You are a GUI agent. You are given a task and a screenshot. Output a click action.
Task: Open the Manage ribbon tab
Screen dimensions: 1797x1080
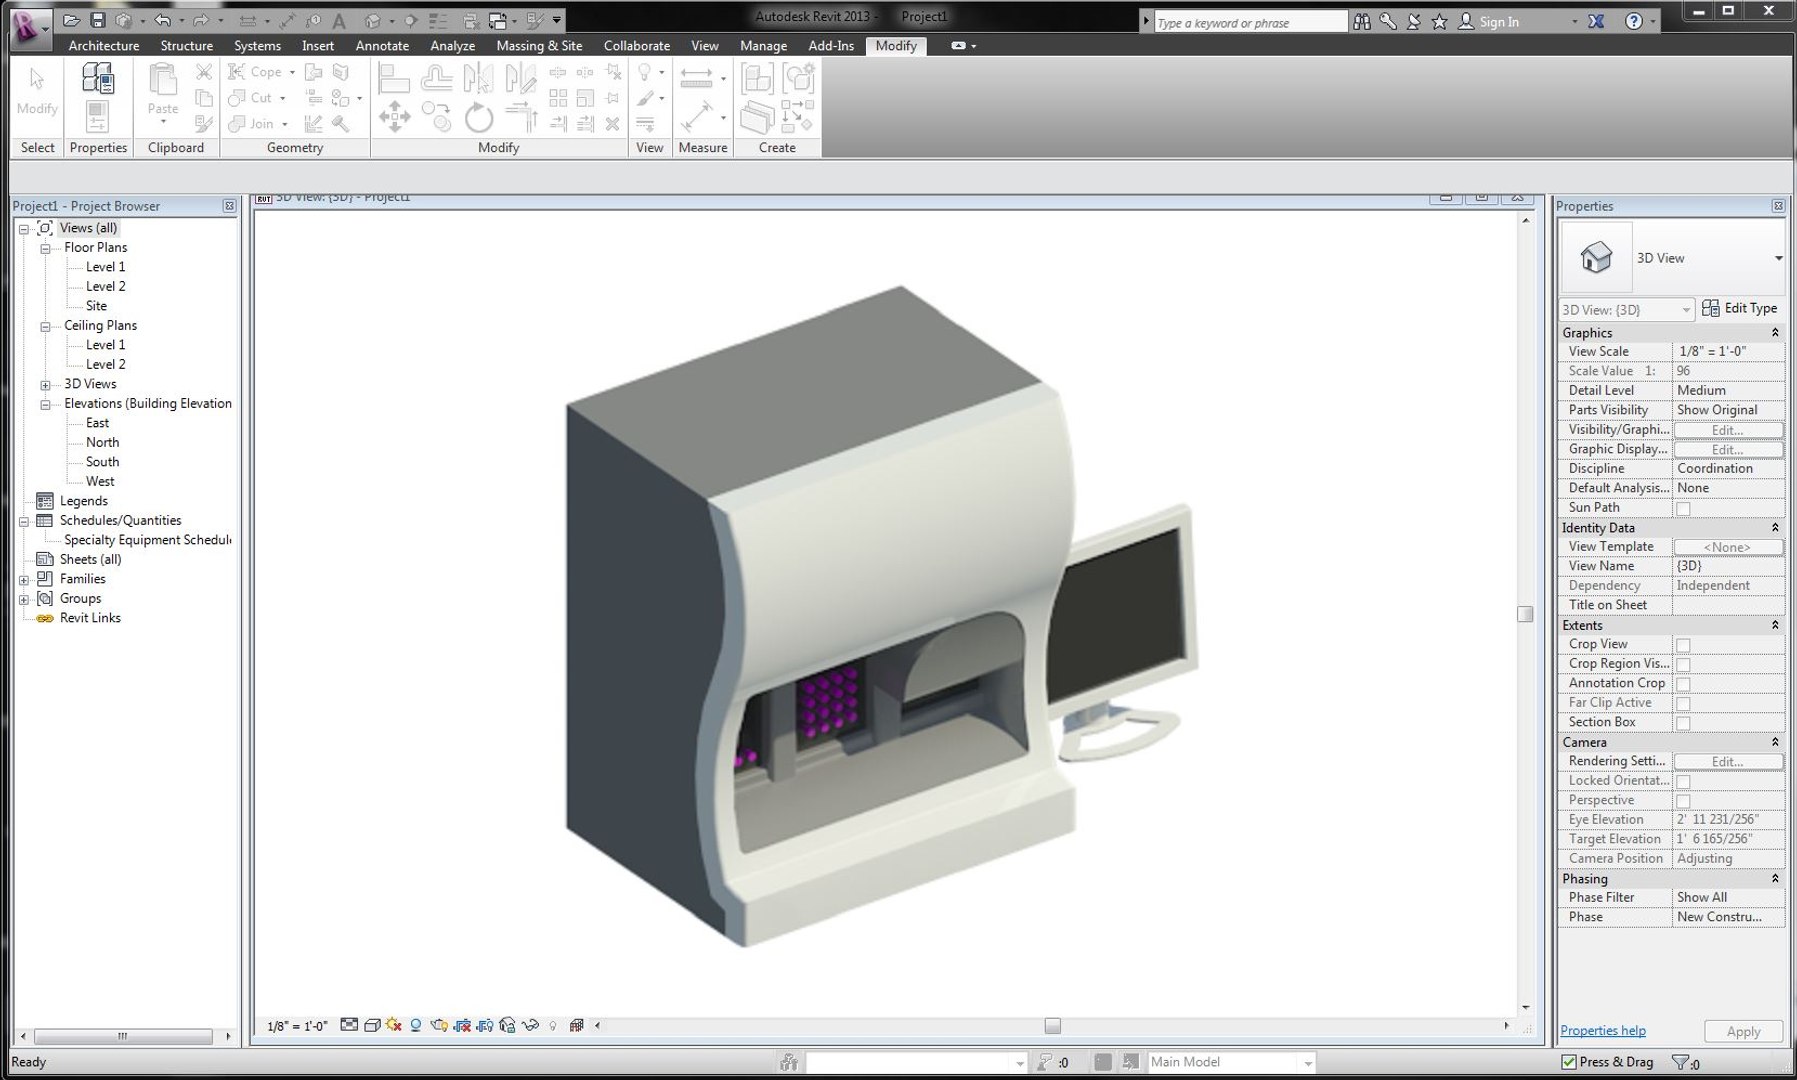[763, 46]
